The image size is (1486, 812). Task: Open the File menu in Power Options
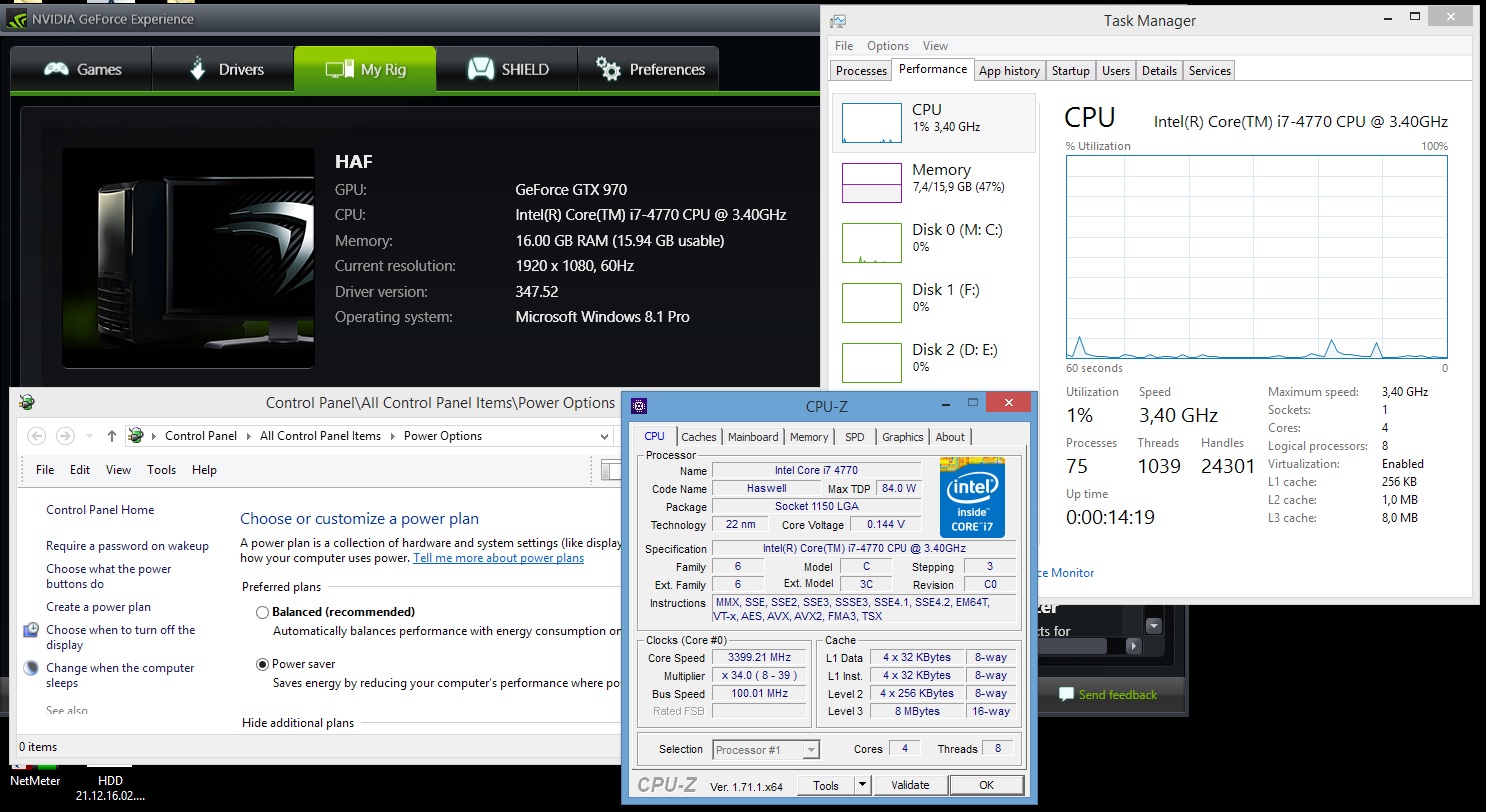click(45, 470)
